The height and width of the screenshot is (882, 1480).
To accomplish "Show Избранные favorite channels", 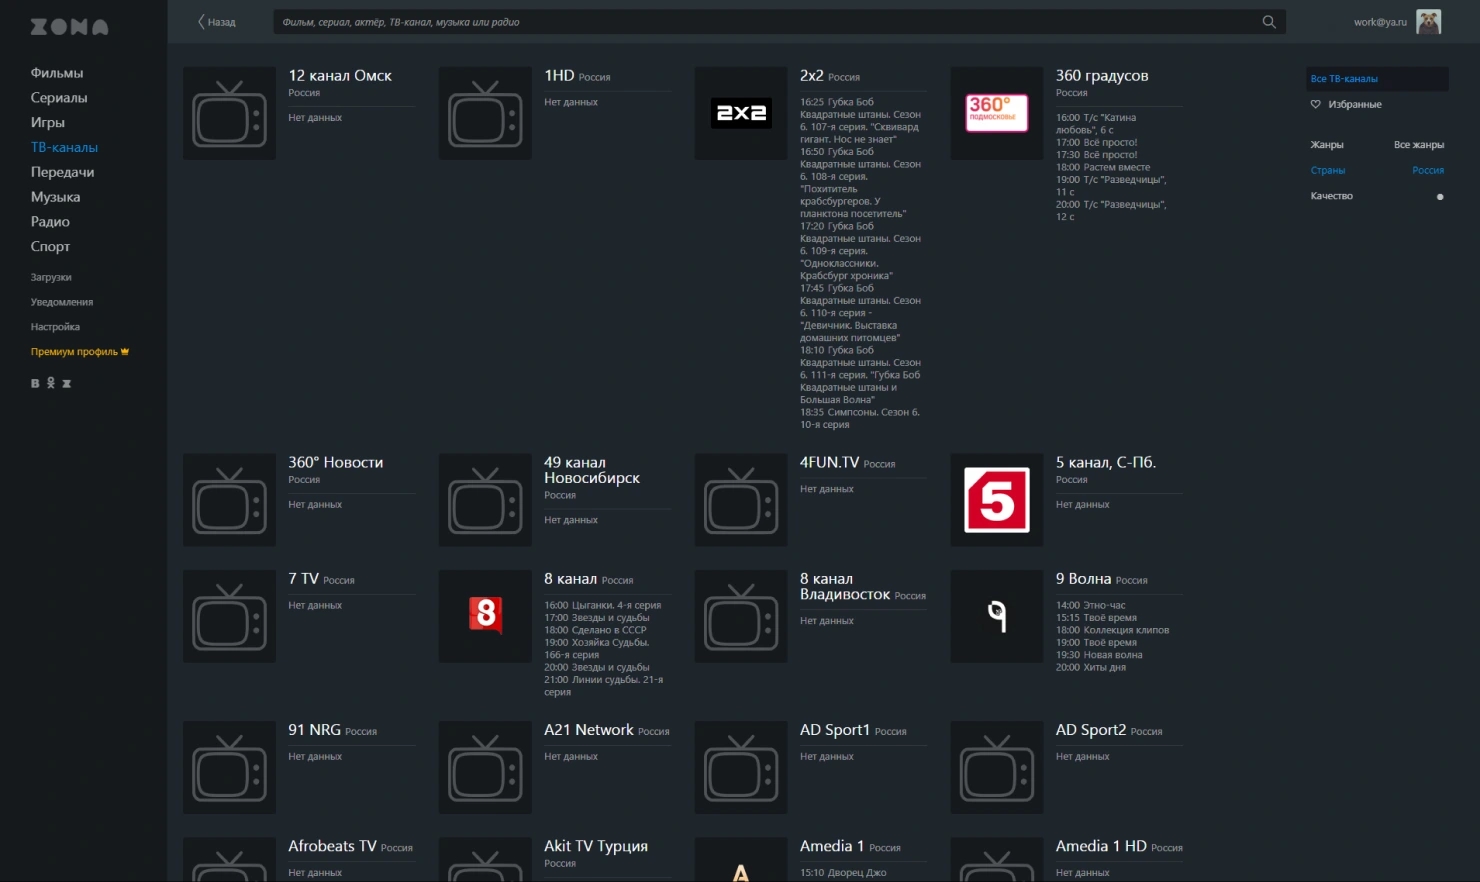I will click(x=1354, y=104).
